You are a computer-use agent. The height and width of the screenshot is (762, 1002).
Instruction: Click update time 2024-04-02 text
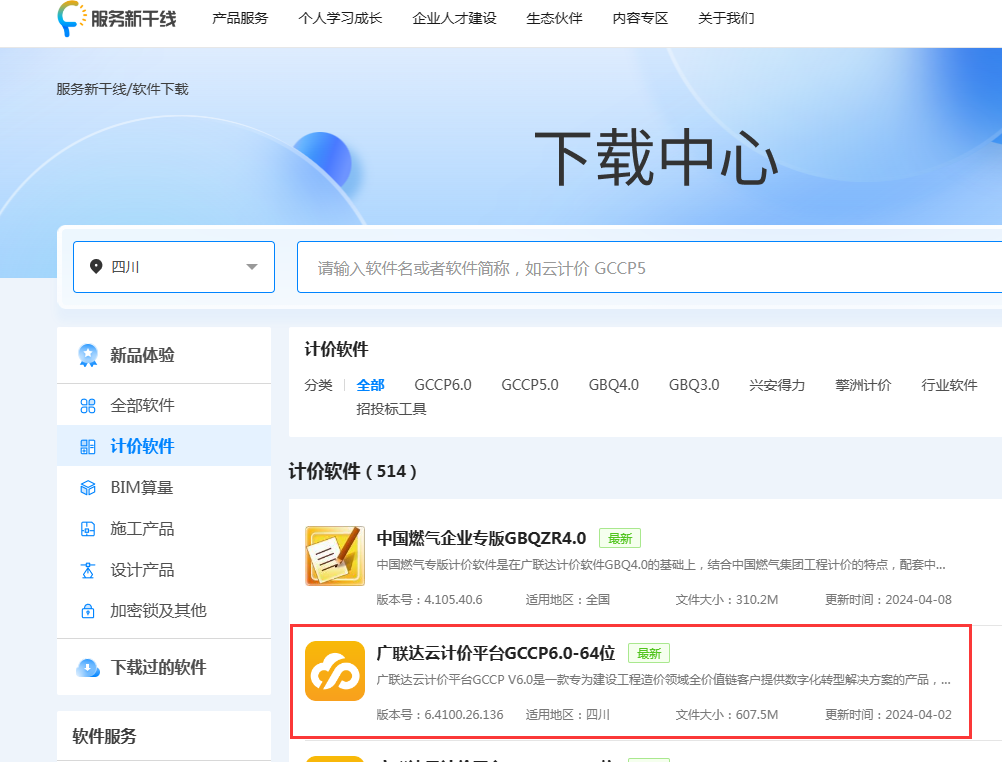coord(918,715)
